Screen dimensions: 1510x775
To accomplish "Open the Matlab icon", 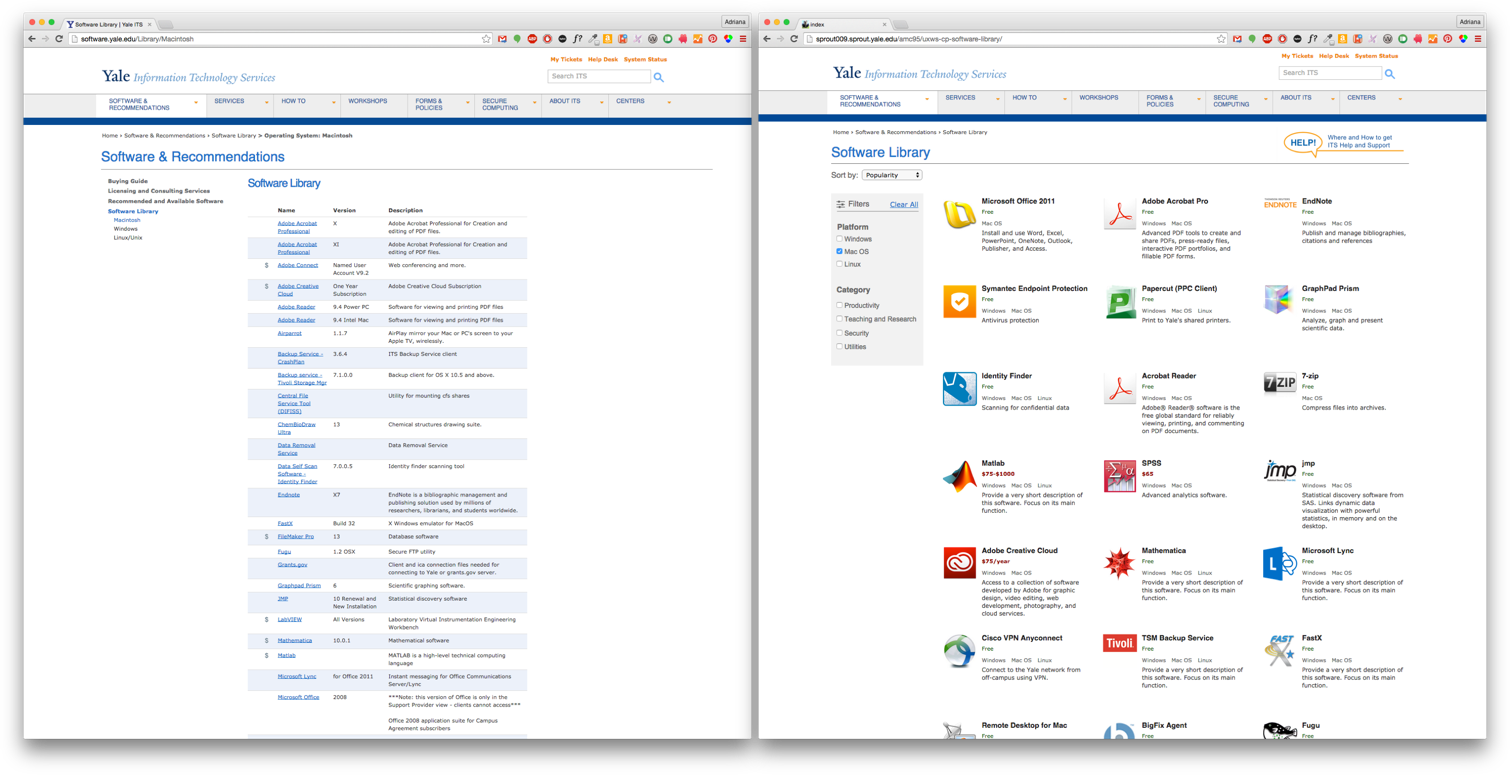I will pyautogui.click(x=960, y=476).
